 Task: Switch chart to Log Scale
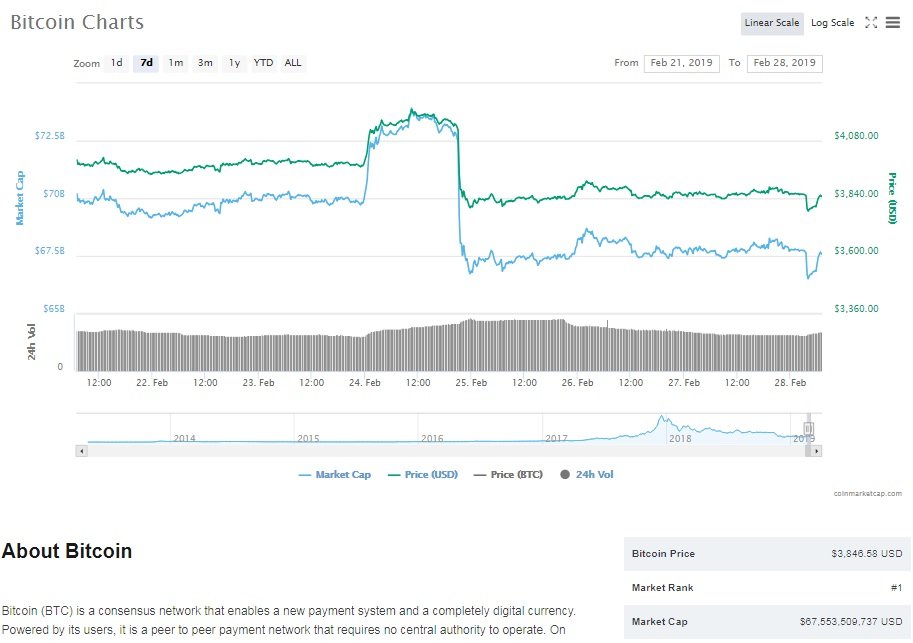coord(833,23)
